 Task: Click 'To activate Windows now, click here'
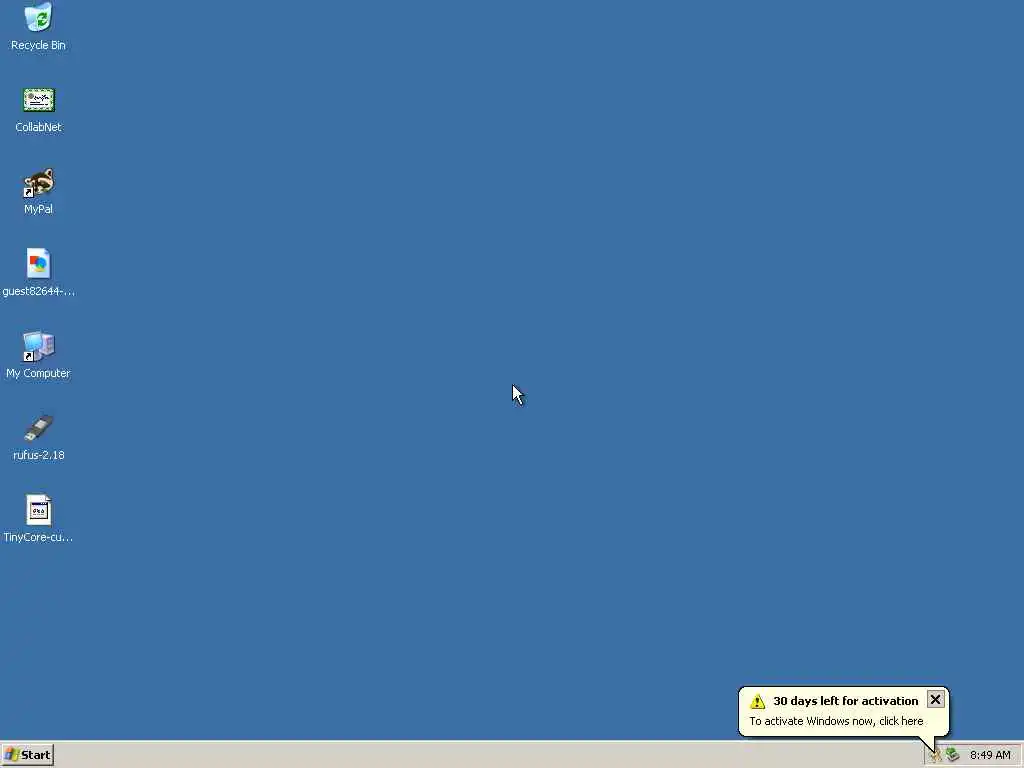[836, 721]
